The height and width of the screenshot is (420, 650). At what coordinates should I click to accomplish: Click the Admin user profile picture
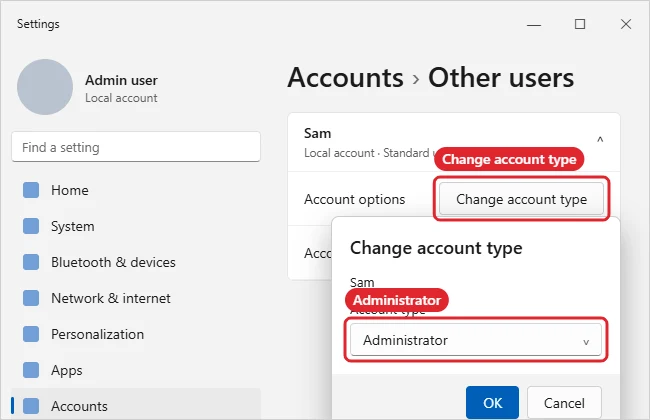click(45, 87)
